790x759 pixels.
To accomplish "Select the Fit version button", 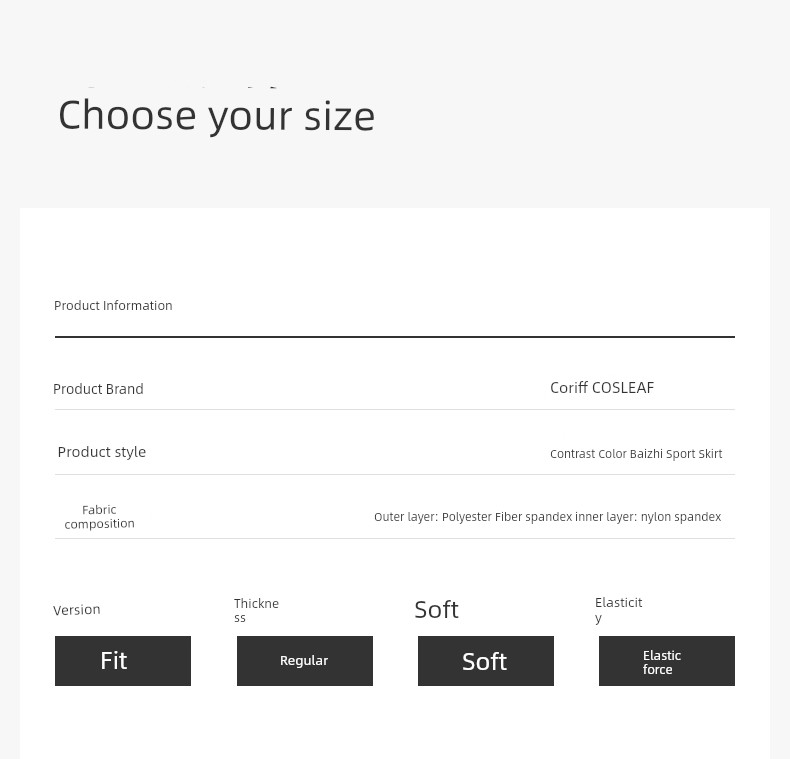I will pos(122,661).
